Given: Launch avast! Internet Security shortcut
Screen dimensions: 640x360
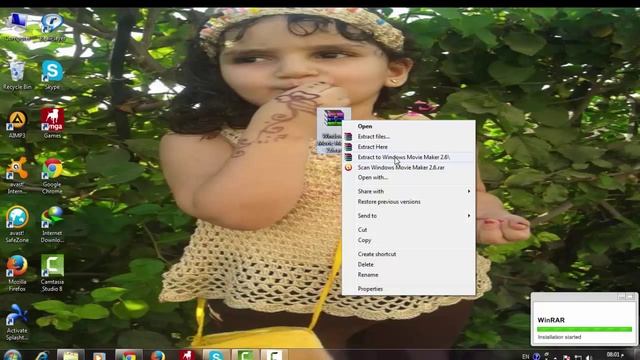Looking at the screenshot, I should [x=17, y=176].
